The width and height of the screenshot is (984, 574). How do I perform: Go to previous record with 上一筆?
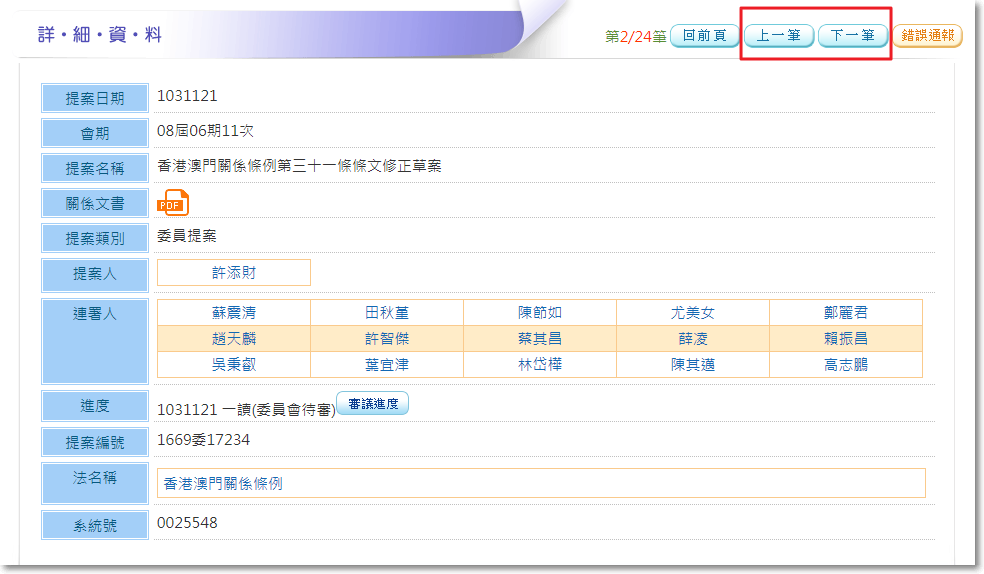(778, 36)
